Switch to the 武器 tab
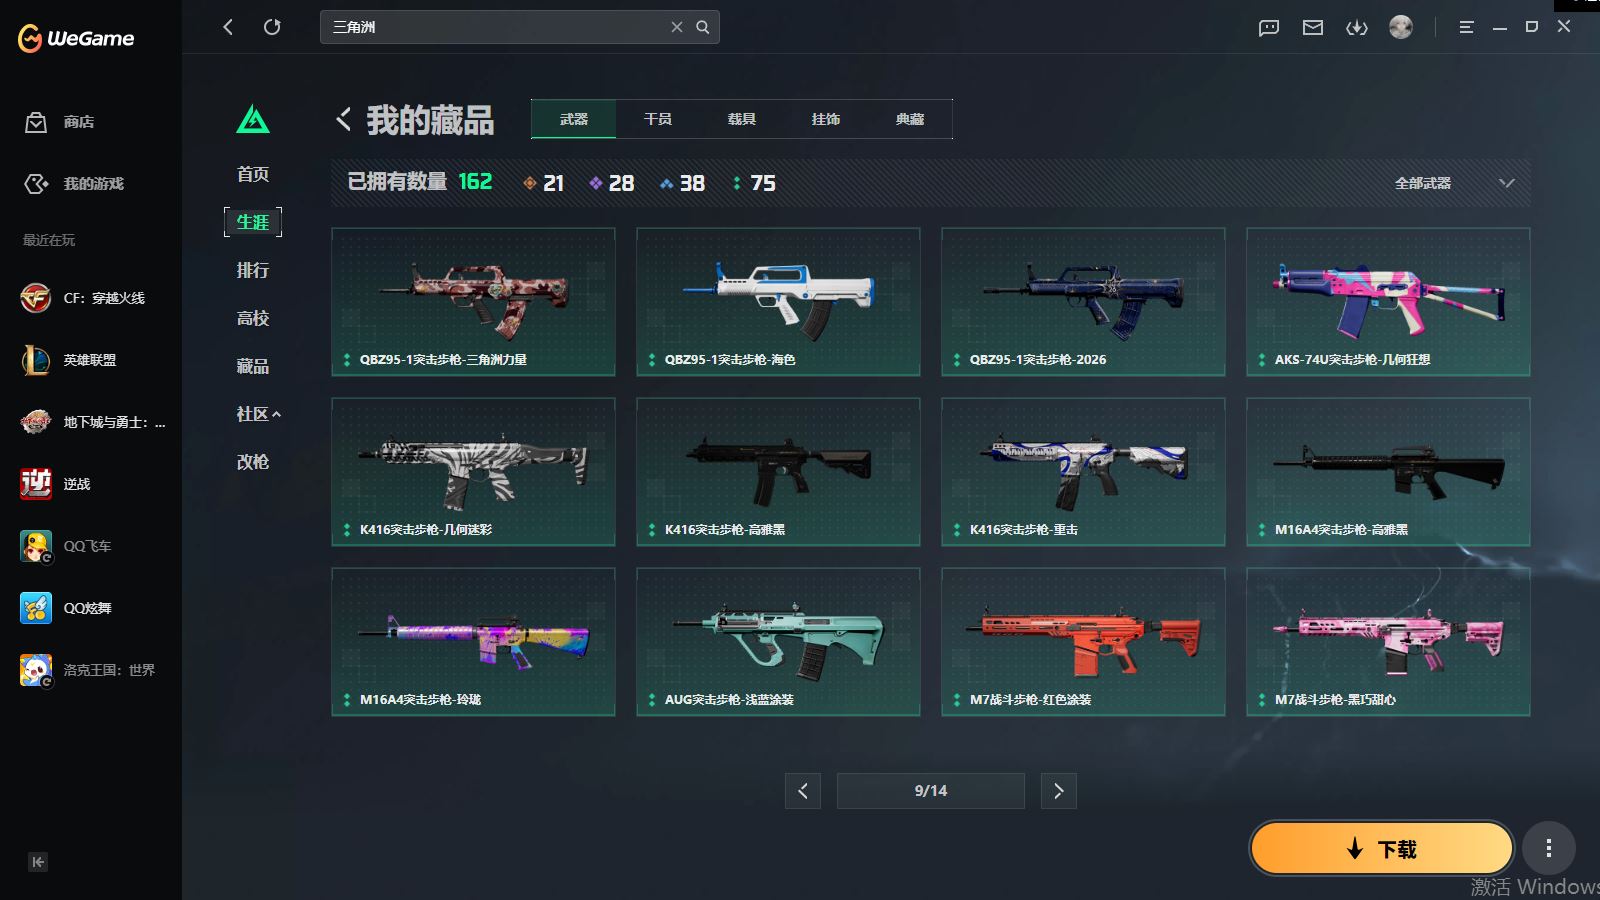The height and width of the screenshot is (900, 1600). [574, 119]
